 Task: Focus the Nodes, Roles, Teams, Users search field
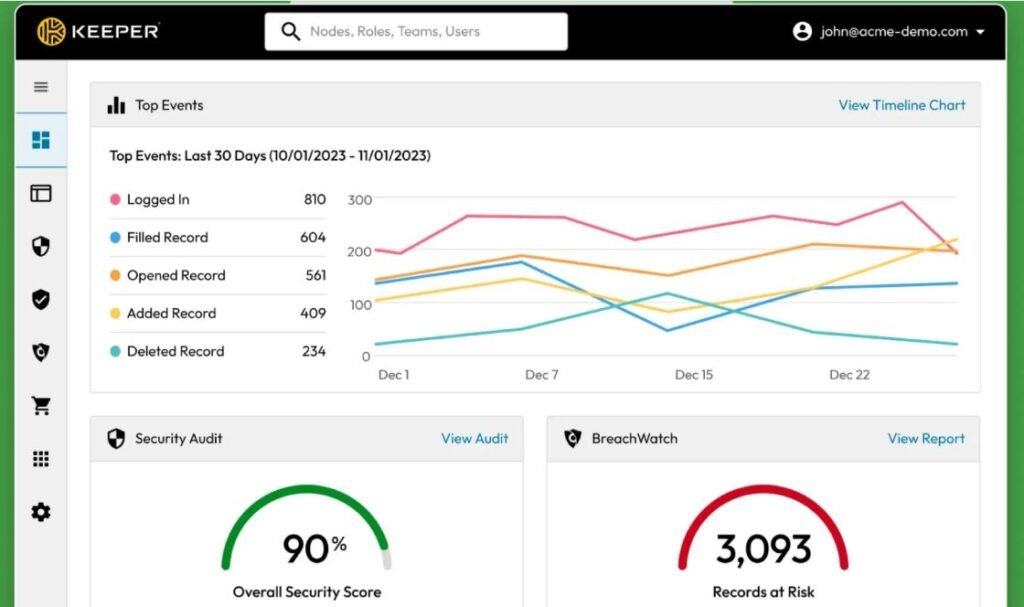pyautogui.click(x=416, y=31)
